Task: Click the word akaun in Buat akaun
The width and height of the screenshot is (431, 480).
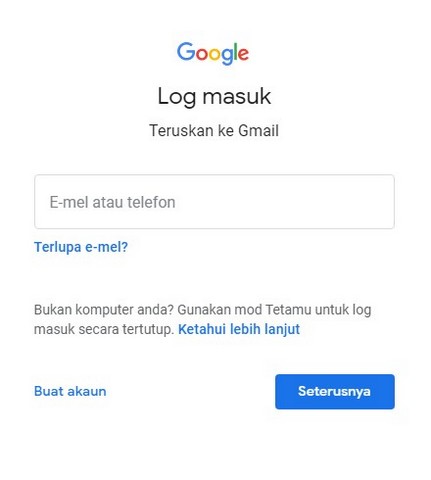Action: click(86, 391)
